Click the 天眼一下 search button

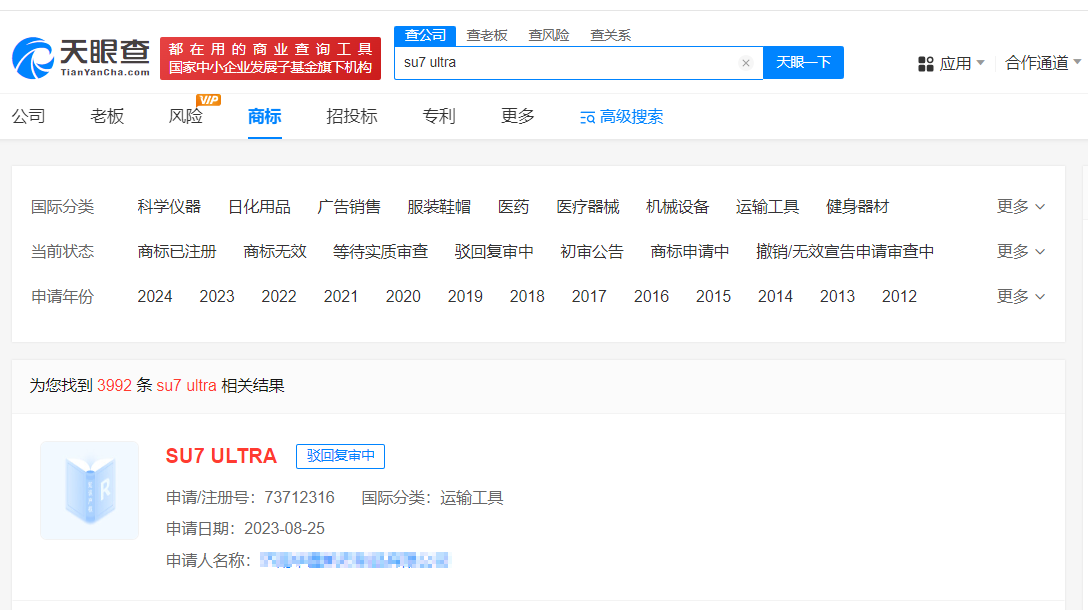pyautogui.click(x=803, y=62)
